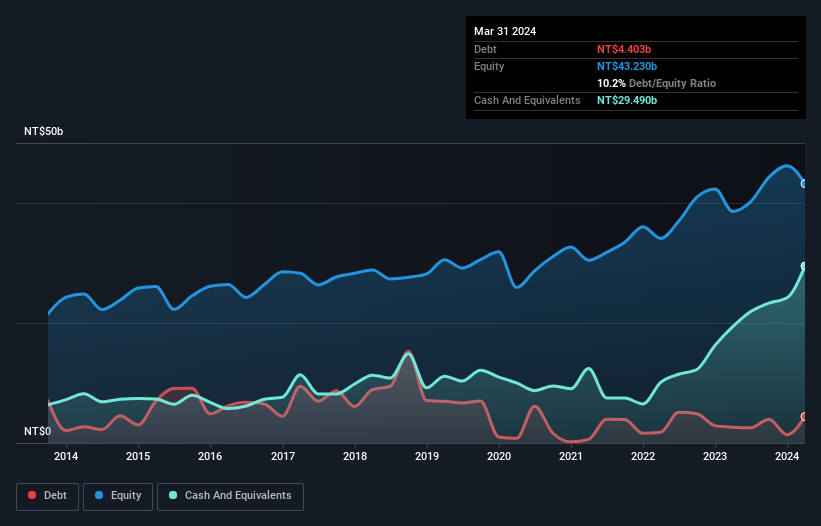
Task: Toggle the Equity series legend button
Action: click(x=118, y=496)
